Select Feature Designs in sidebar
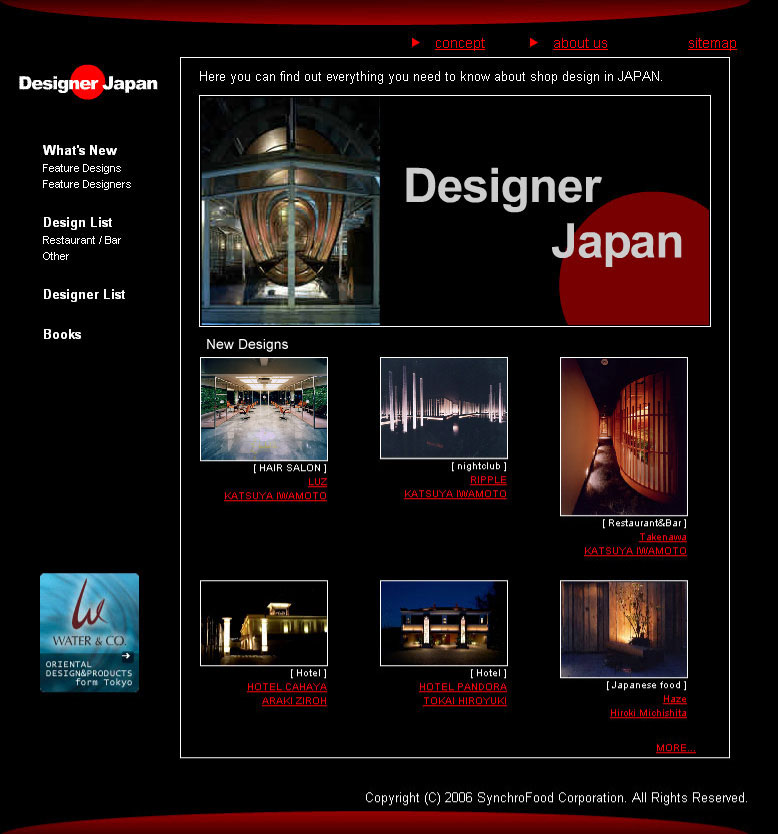Image resolution: width=778 pixels, height=834 pixels. point(82,168)
